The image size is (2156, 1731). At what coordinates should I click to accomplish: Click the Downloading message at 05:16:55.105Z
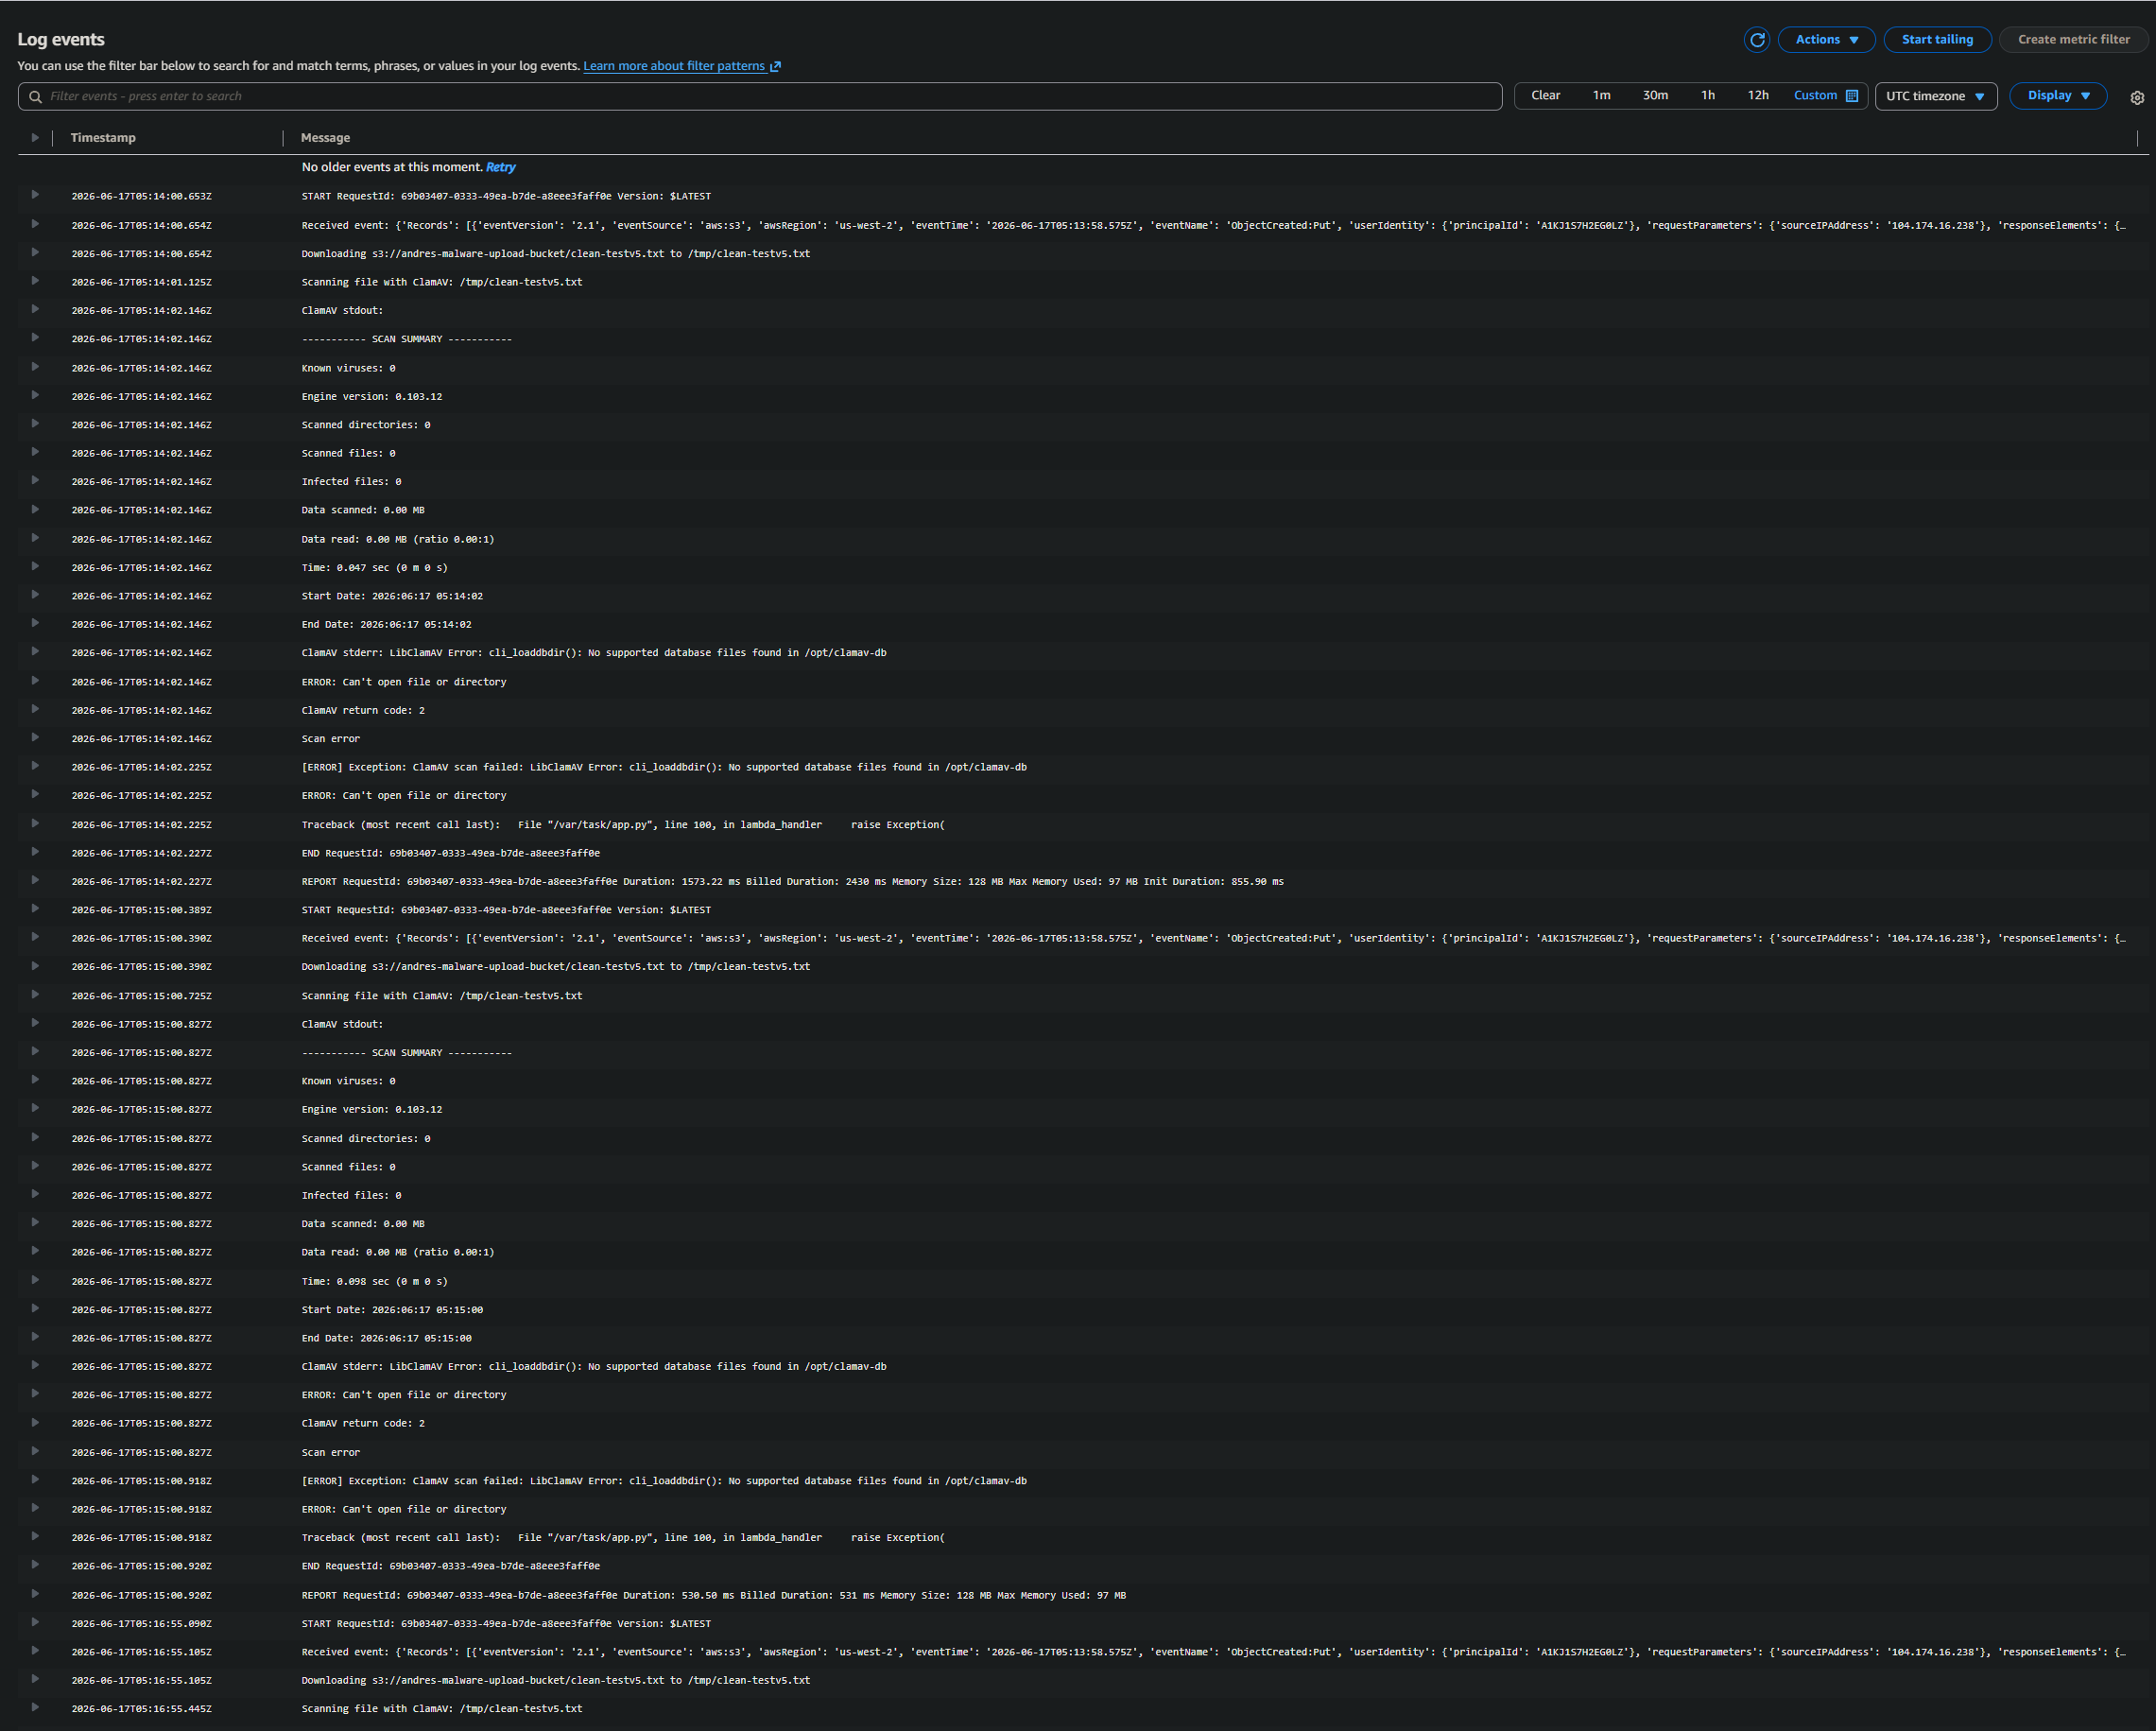coord(556,1680)
